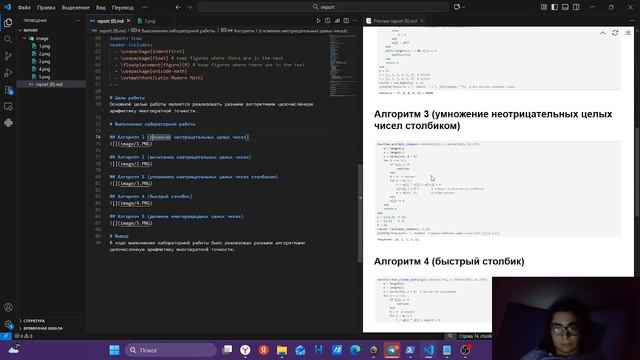Select report (0).md in explorer tree

[x=49, y=84]
